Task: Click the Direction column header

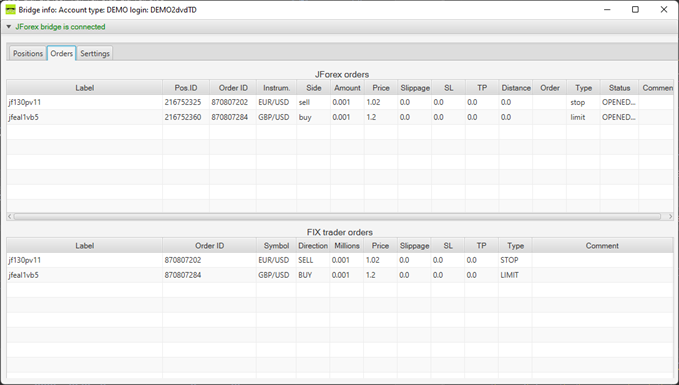Action: tap(313, 246)
